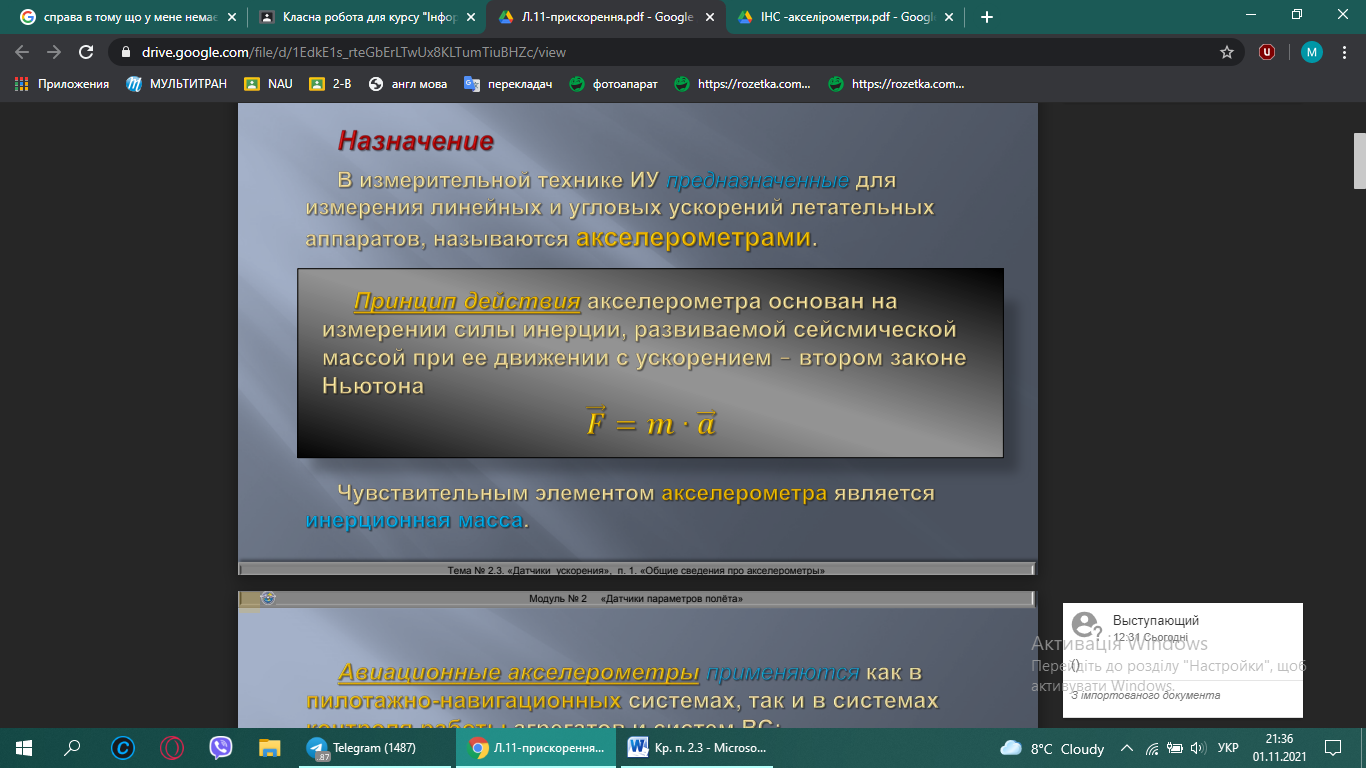Open фотоапарат bookmark
The height and width of the screenshot is (768, 1366).
tap(614, 84)
